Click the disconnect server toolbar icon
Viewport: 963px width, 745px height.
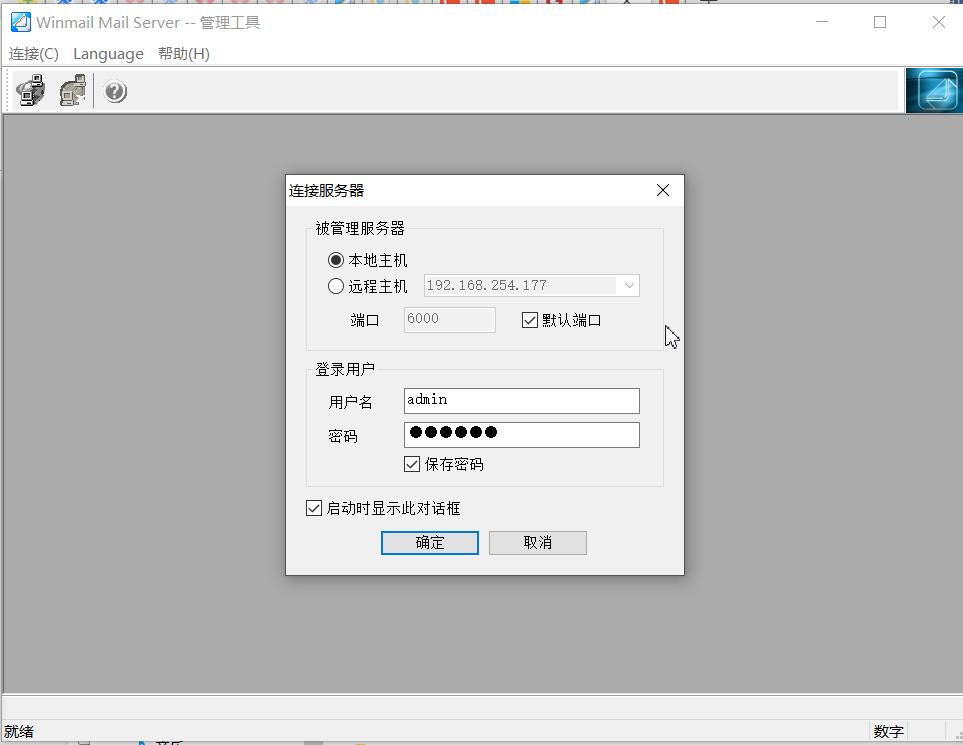pyautogui.click(x=71, y=90)
